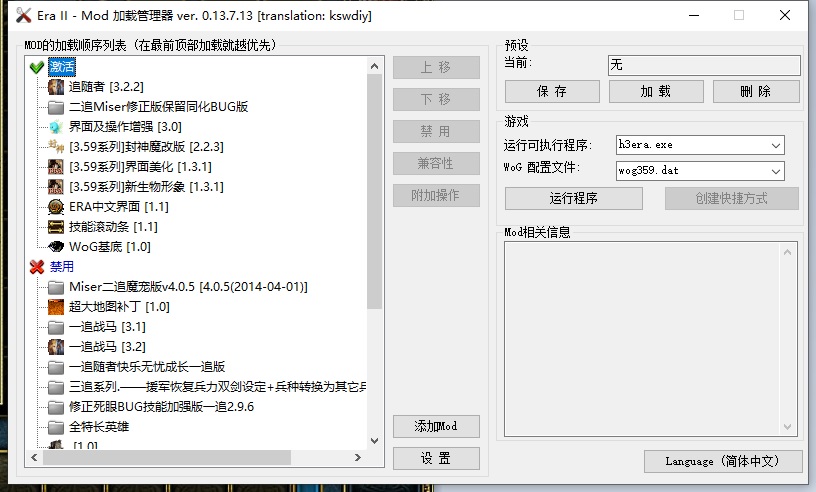Click the 追随者 [3.2.2] mod icon

click(56, 87)
